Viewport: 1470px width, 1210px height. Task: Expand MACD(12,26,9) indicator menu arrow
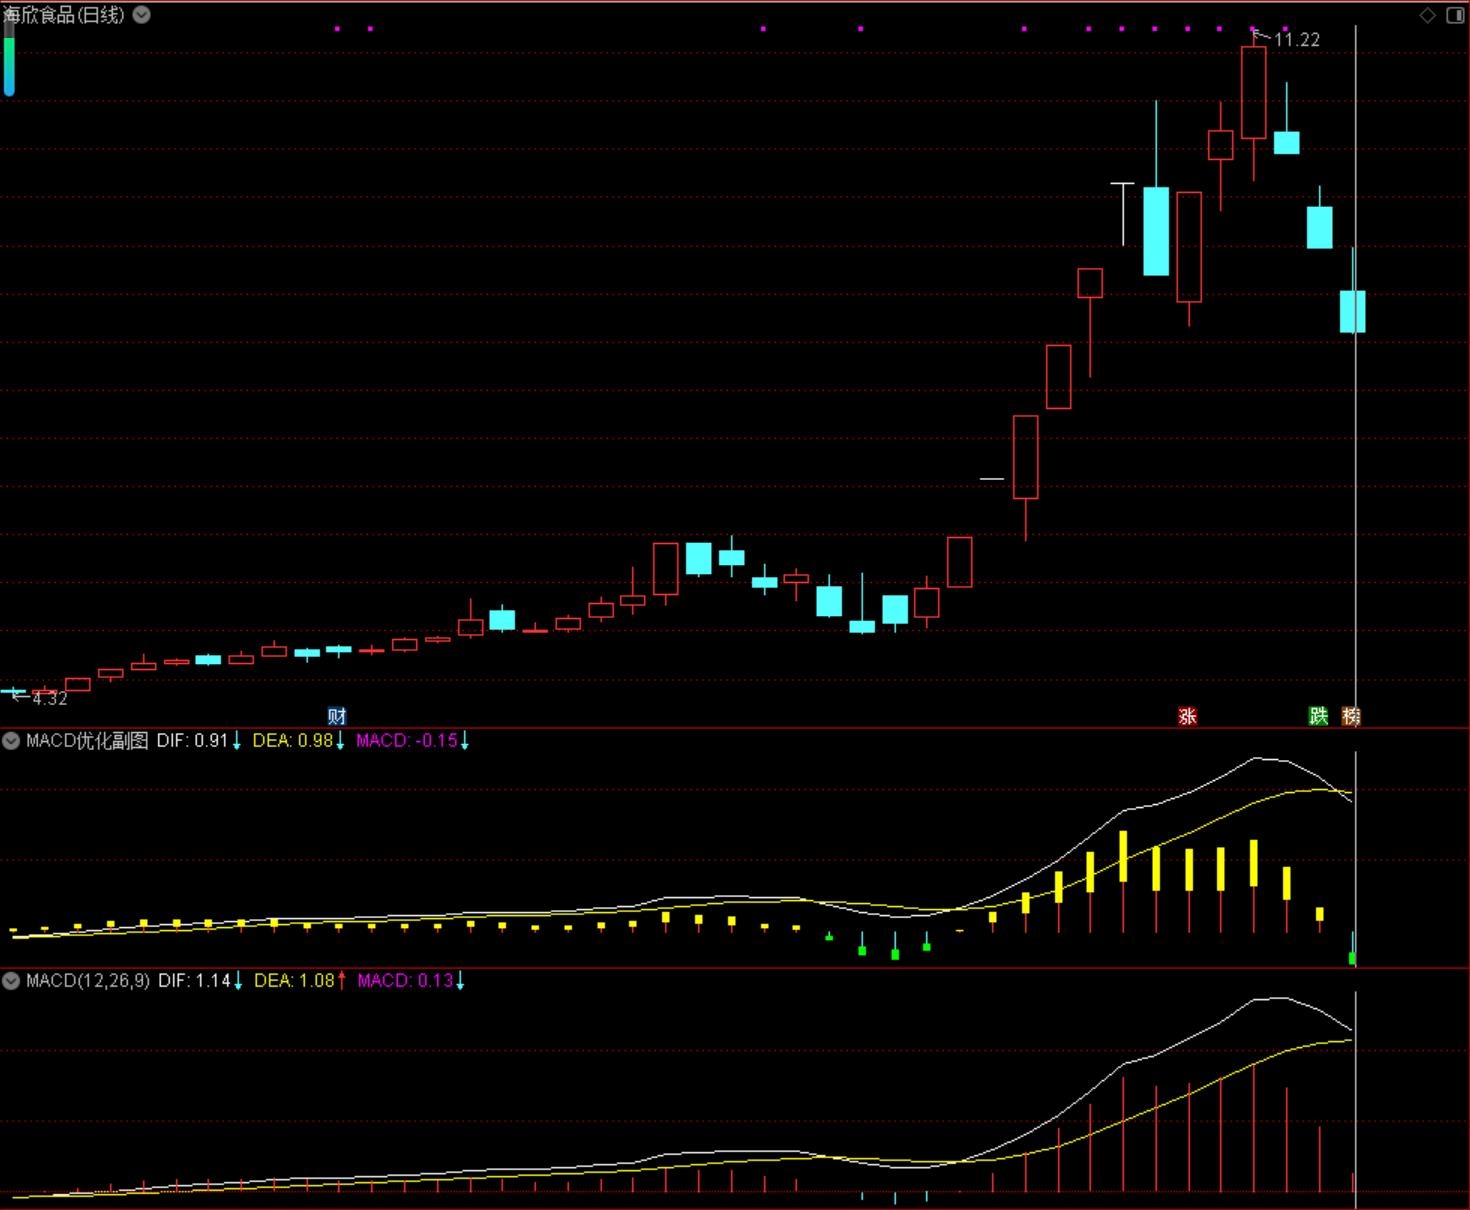tap(11, 981)
